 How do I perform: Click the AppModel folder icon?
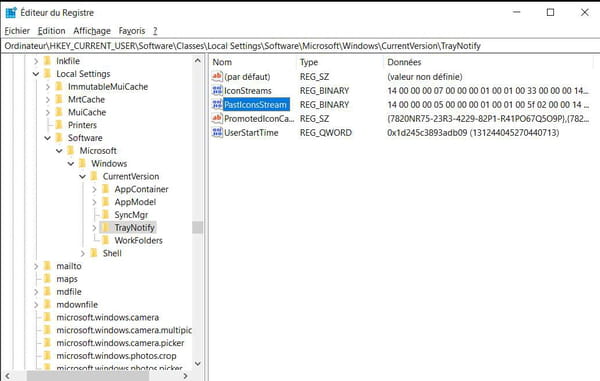click(106, 202)
